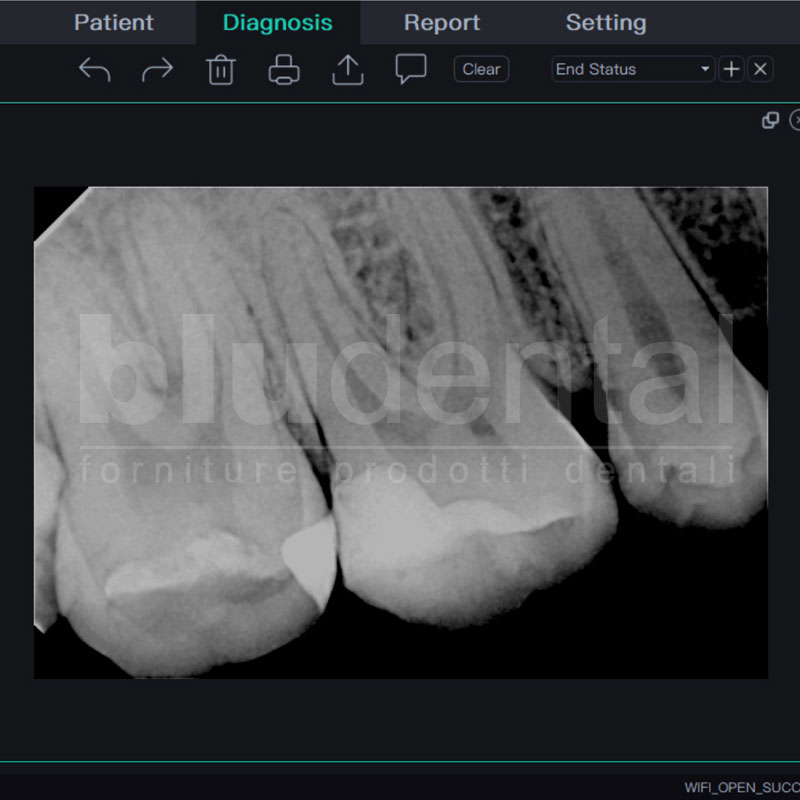Screen dimensions: 800x800
Task: Add a comment with speech bubble icon
Action: point(411,69)
